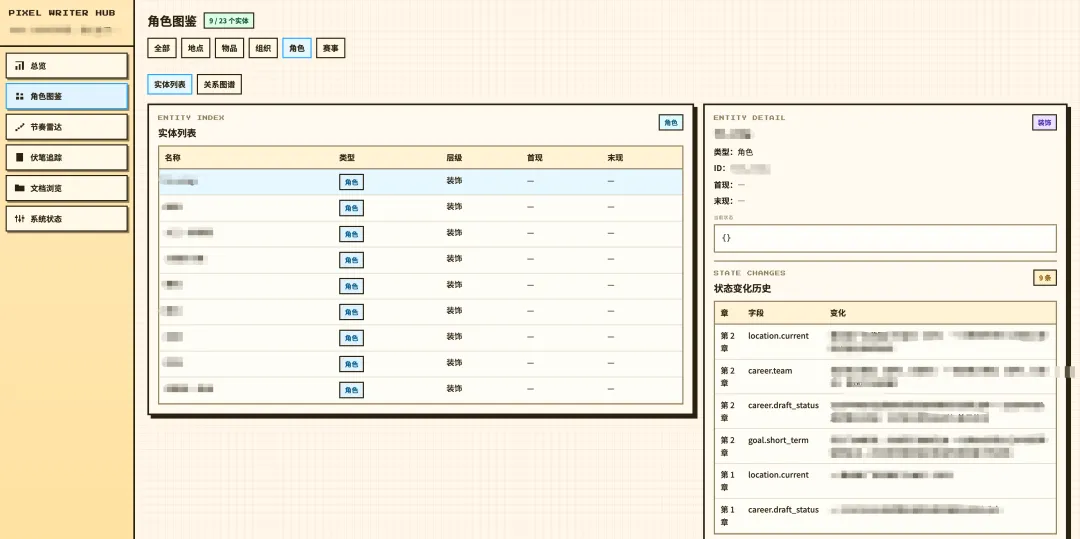Click the career.team field cell
Image resolution: width=1080 pixels, height=539 pixels.
(x=770, y=371)
